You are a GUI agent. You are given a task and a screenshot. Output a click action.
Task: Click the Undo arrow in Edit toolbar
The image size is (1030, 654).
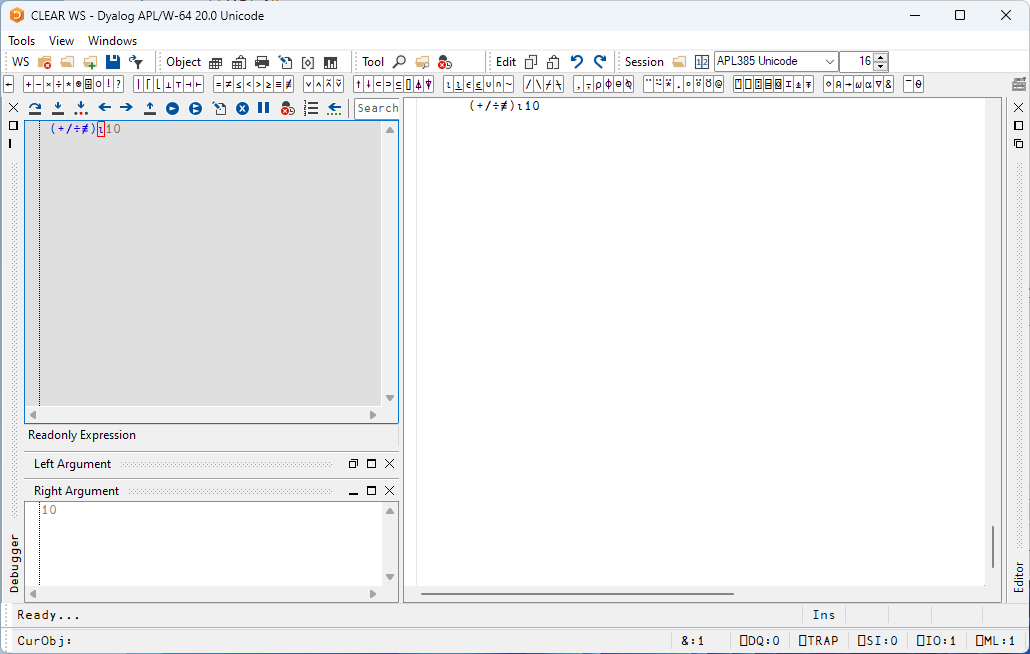click(577, 62)
